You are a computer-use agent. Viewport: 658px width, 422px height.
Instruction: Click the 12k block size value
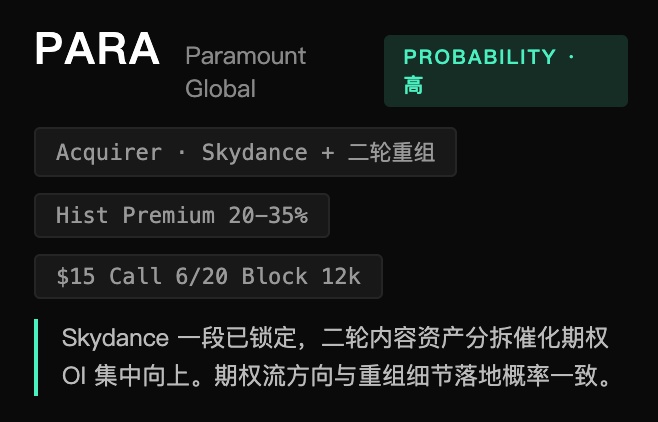341,277
